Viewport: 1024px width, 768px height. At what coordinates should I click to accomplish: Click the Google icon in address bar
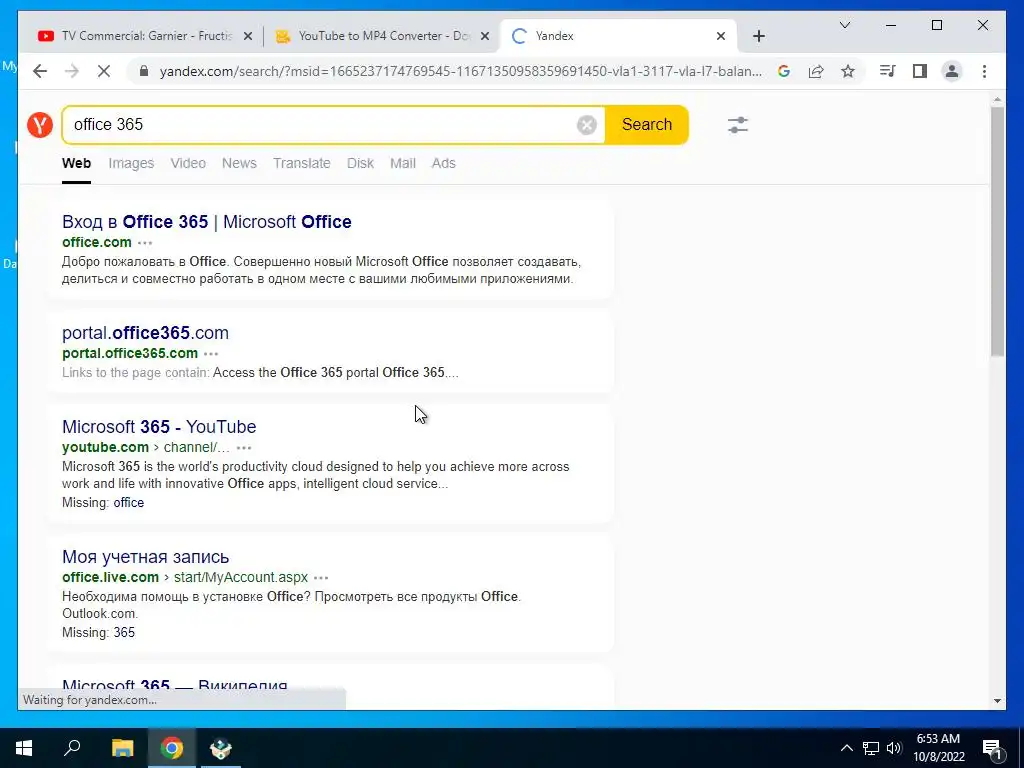pyautogui.click(x=784, y=71)
